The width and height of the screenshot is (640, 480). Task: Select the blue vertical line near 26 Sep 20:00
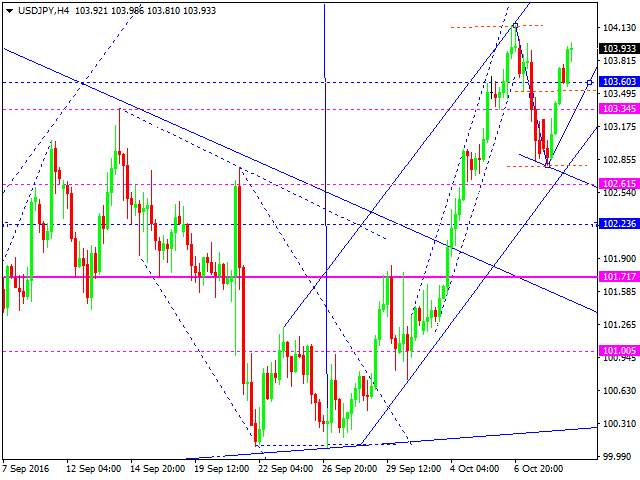(326, 204)
